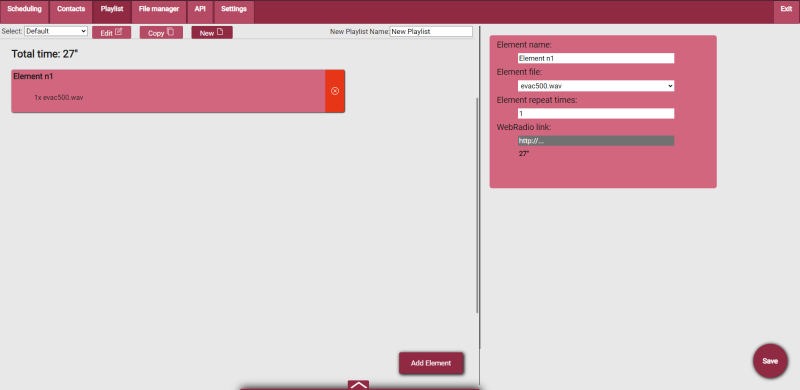Save the playlist with round Save button
The height and width of the screenshot is (390, 800).
[770, 361]
